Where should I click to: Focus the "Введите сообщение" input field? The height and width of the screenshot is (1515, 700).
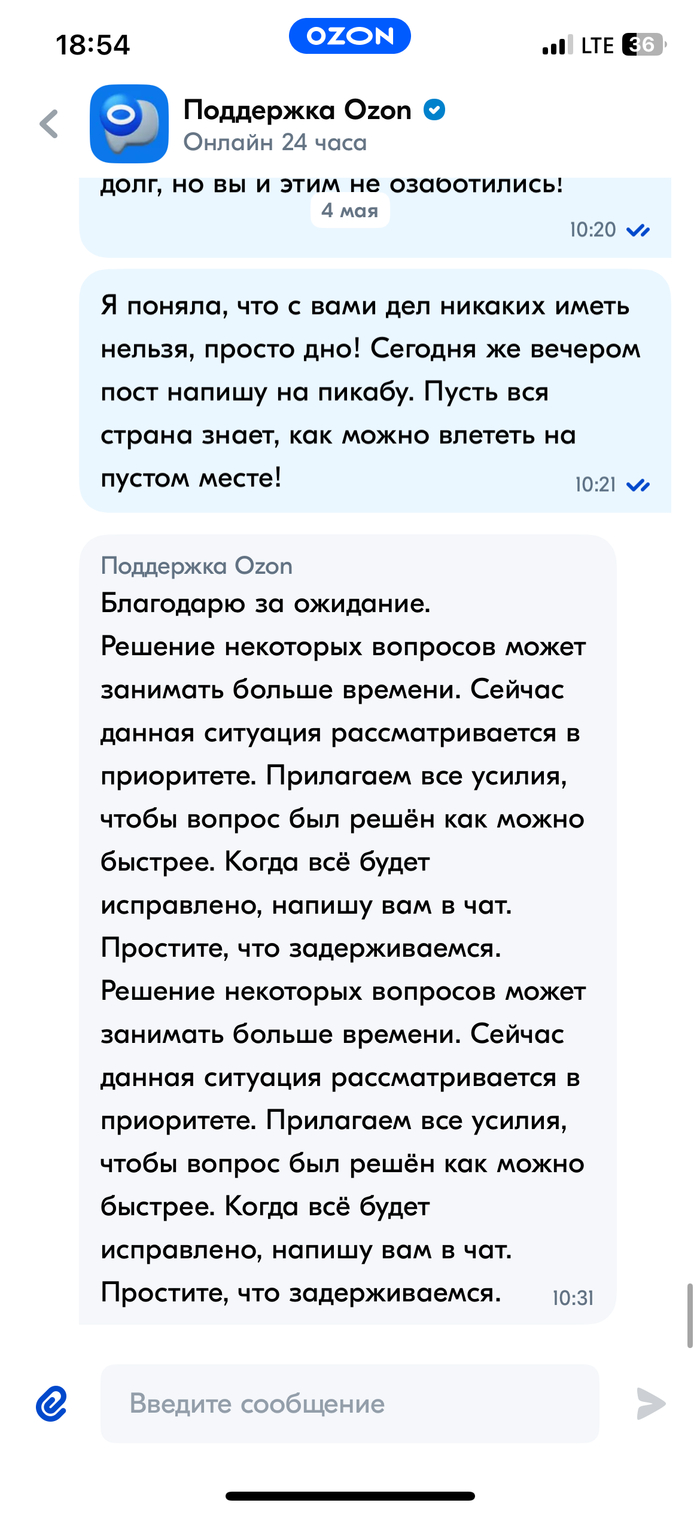350,1403
